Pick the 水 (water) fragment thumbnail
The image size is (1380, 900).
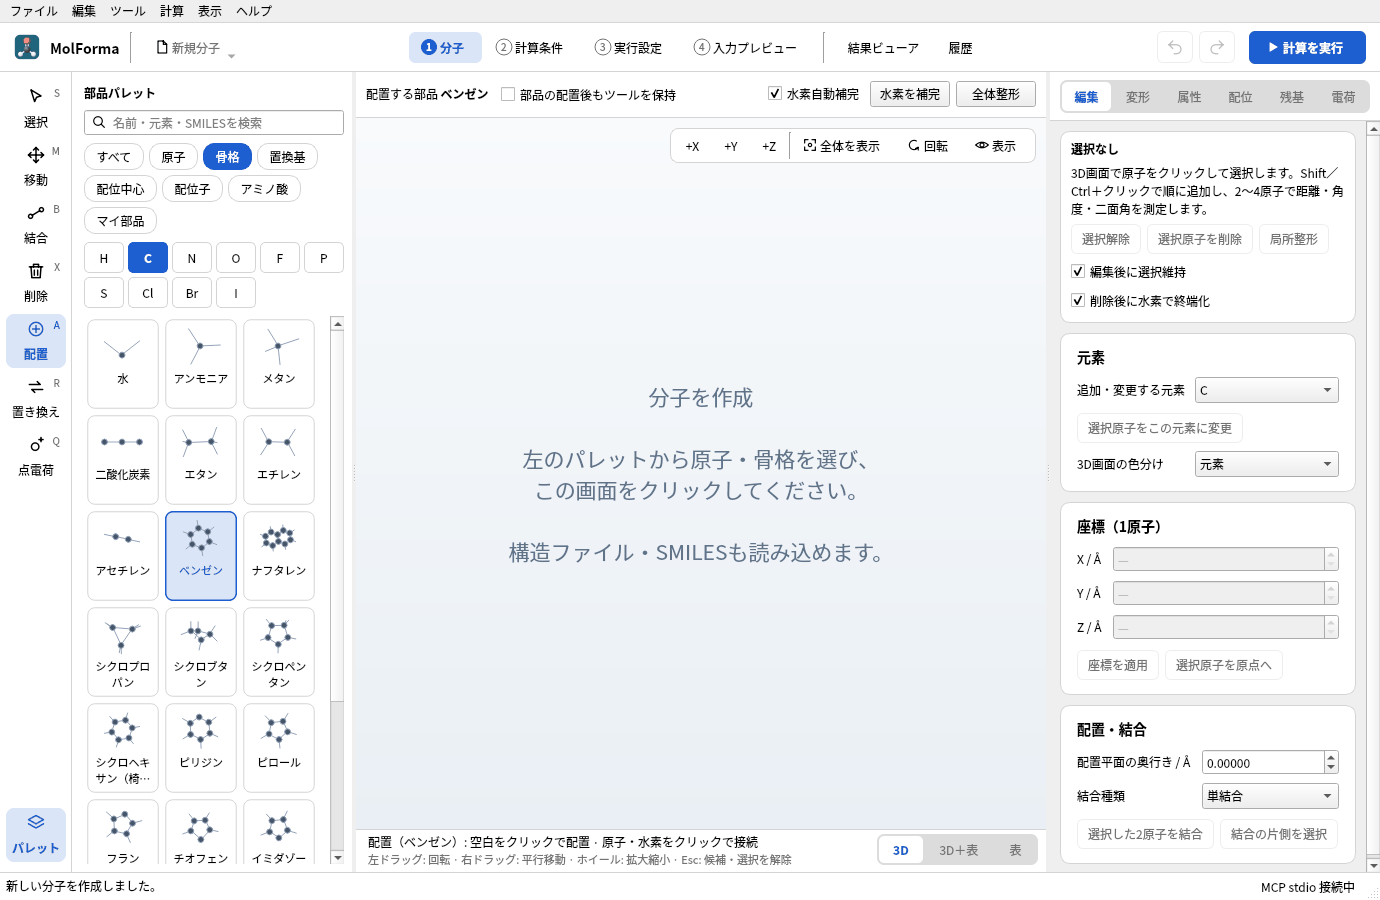pos(123,363)
